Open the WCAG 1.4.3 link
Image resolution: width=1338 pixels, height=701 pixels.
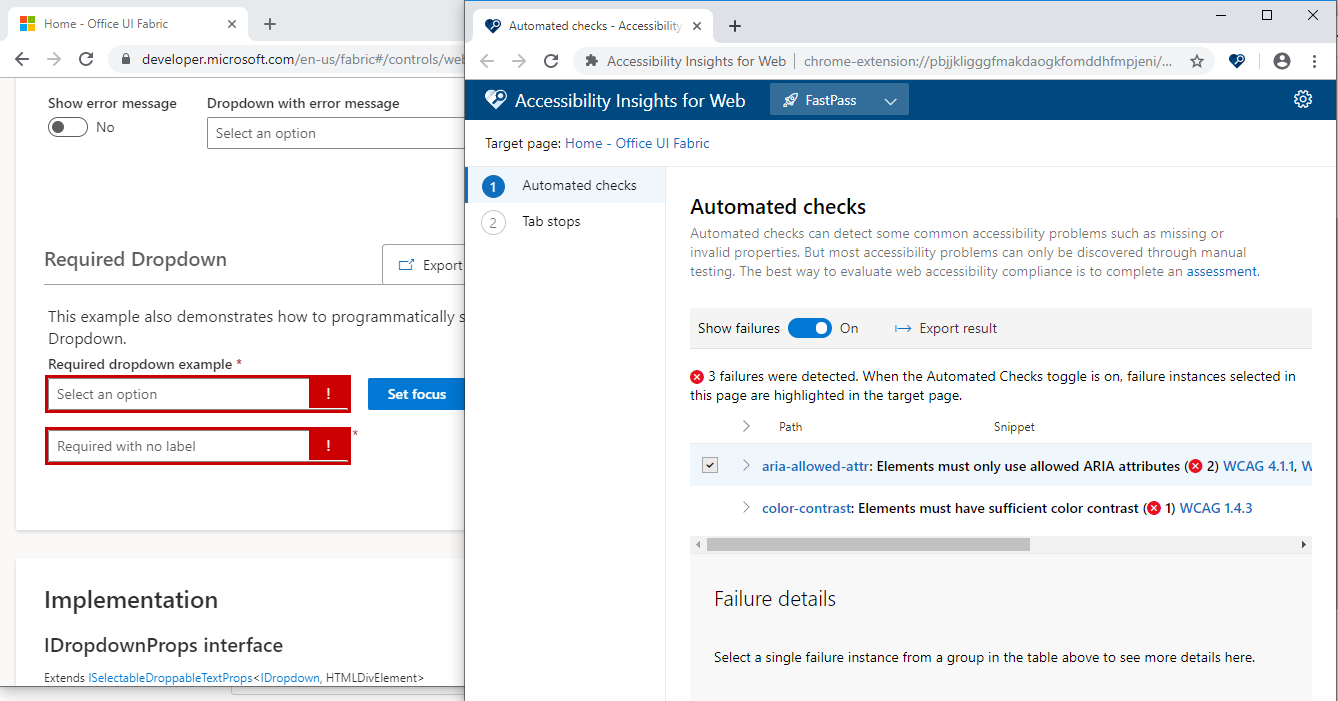pos(1216,507)
